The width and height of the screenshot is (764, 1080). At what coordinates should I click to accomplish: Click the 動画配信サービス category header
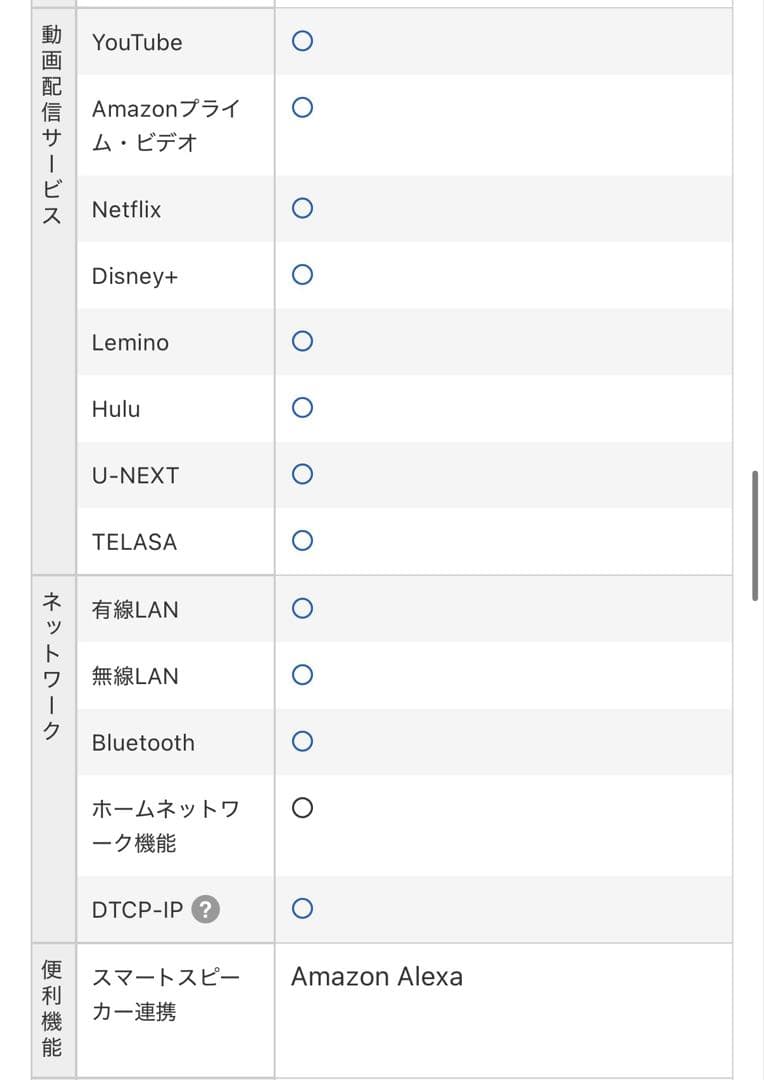coord(52,125)
